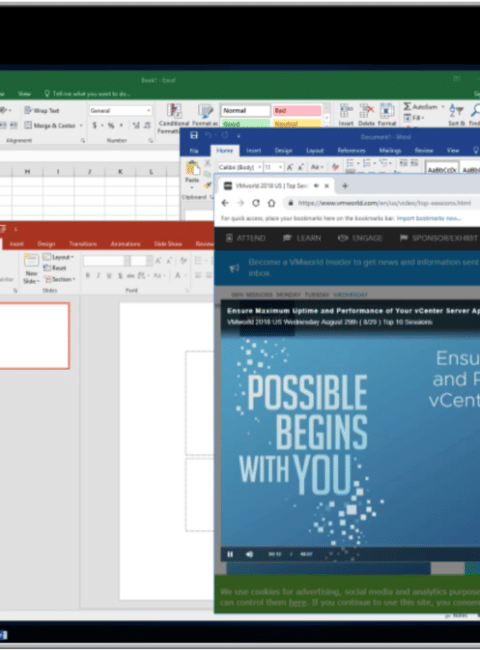Open the Fill dropdown in Excel

click(x=414, y=118)
